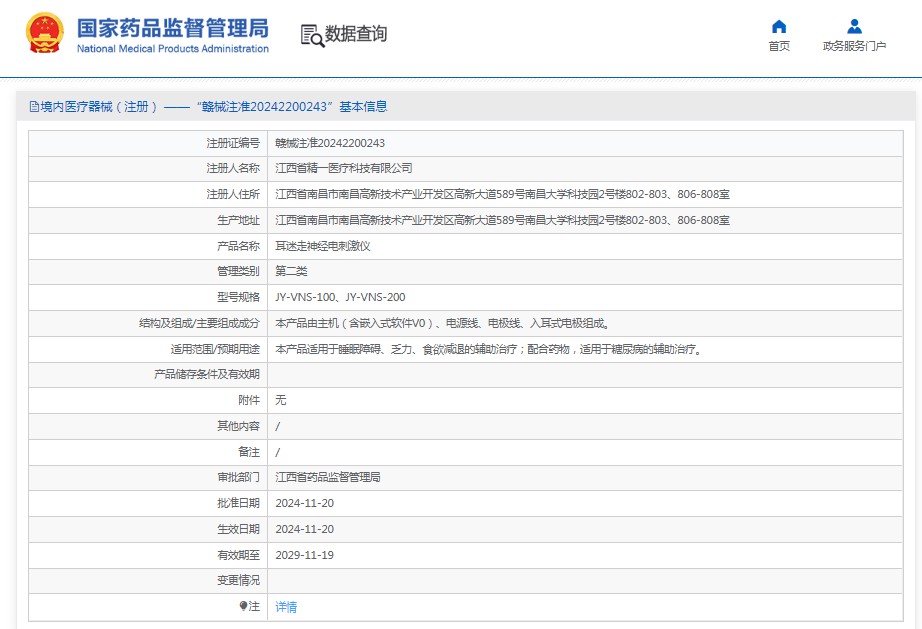Open the 政务服务门户 text link
The image size is (922, 629).
click(x=854, y=46)
